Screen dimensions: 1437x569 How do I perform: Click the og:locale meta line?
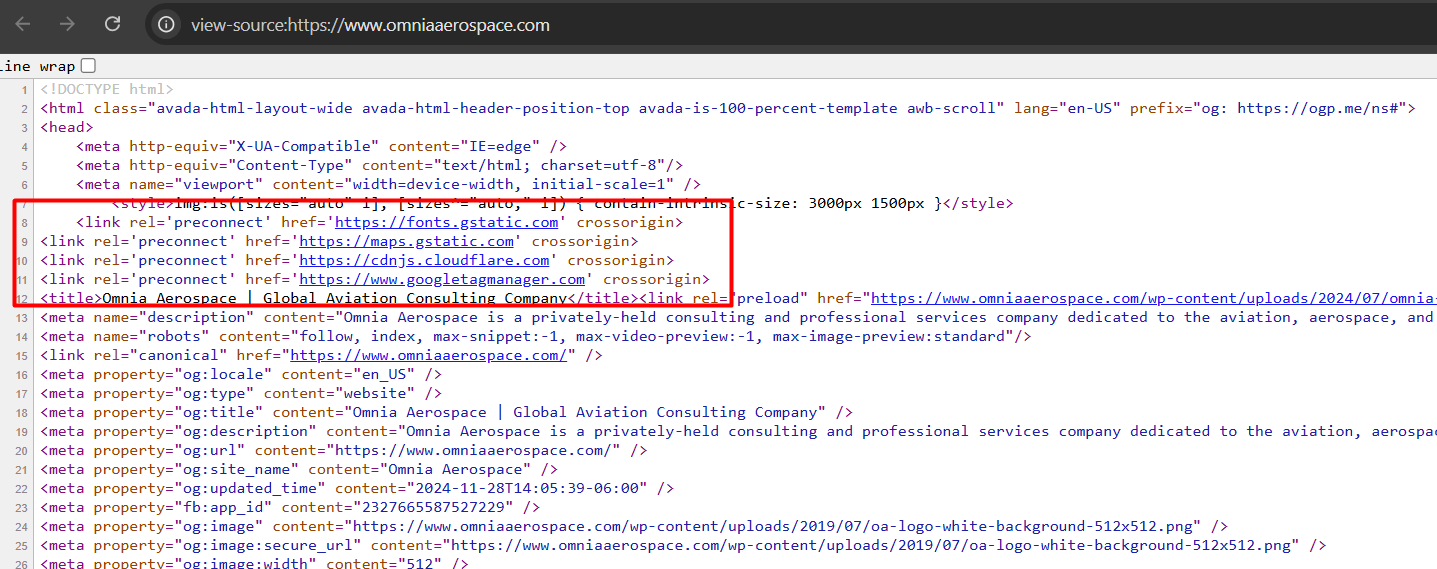[x=241, y=374]
